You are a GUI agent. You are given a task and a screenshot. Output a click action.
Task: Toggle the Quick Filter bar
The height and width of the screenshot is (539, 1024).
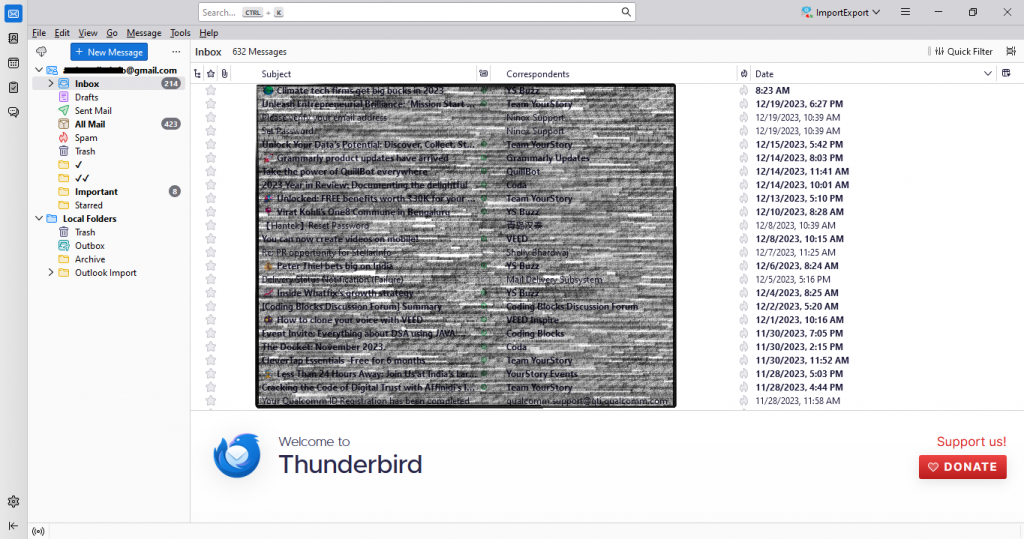(963, 52)
